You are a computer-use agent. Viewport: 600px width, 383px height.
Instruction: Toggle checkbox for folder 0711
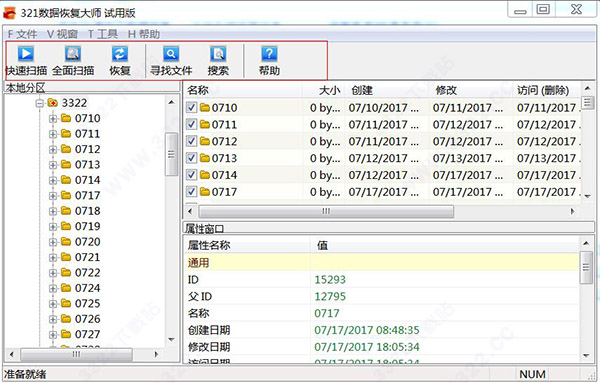pyautogui.click(x=191, y=124)
